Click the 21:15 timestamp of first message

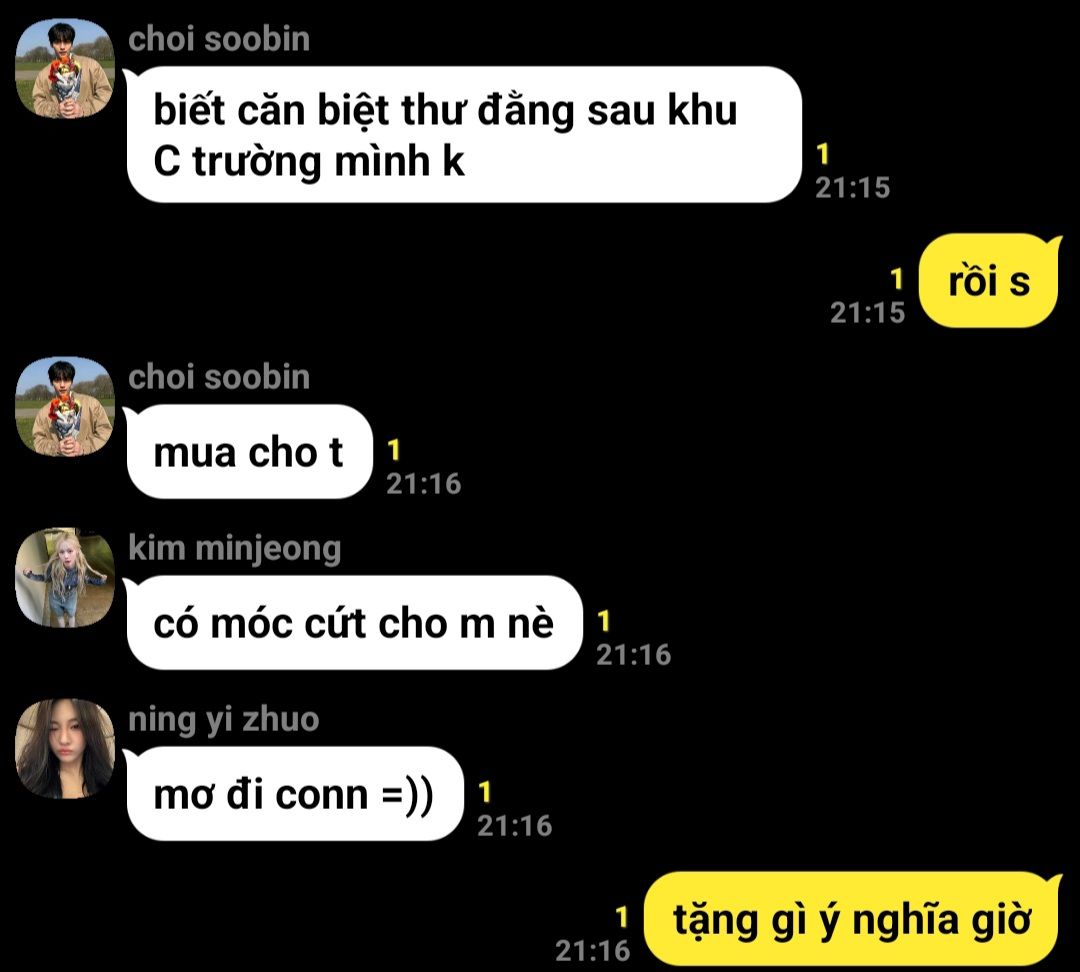[853, 187]
